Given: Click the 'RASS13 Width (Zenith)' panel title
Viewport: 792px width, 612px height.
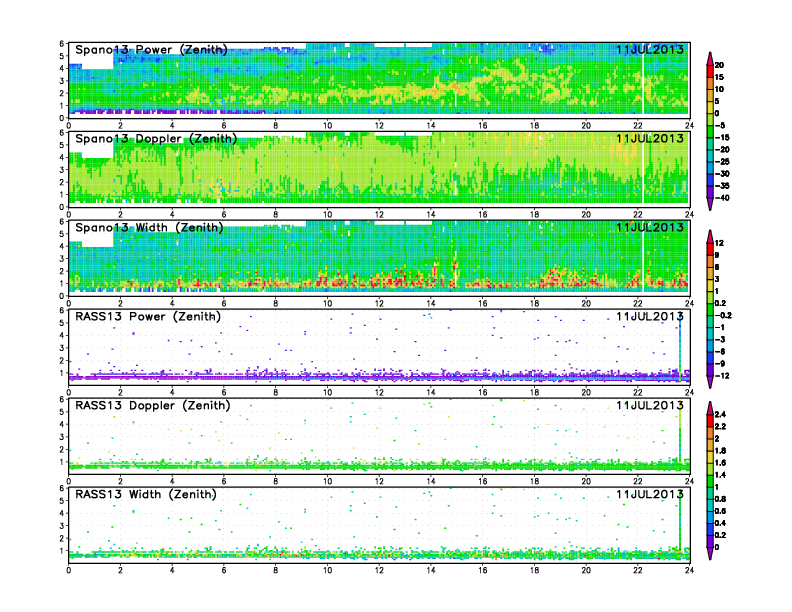Looking at the screenshot, I should click(x=145, y=494).
